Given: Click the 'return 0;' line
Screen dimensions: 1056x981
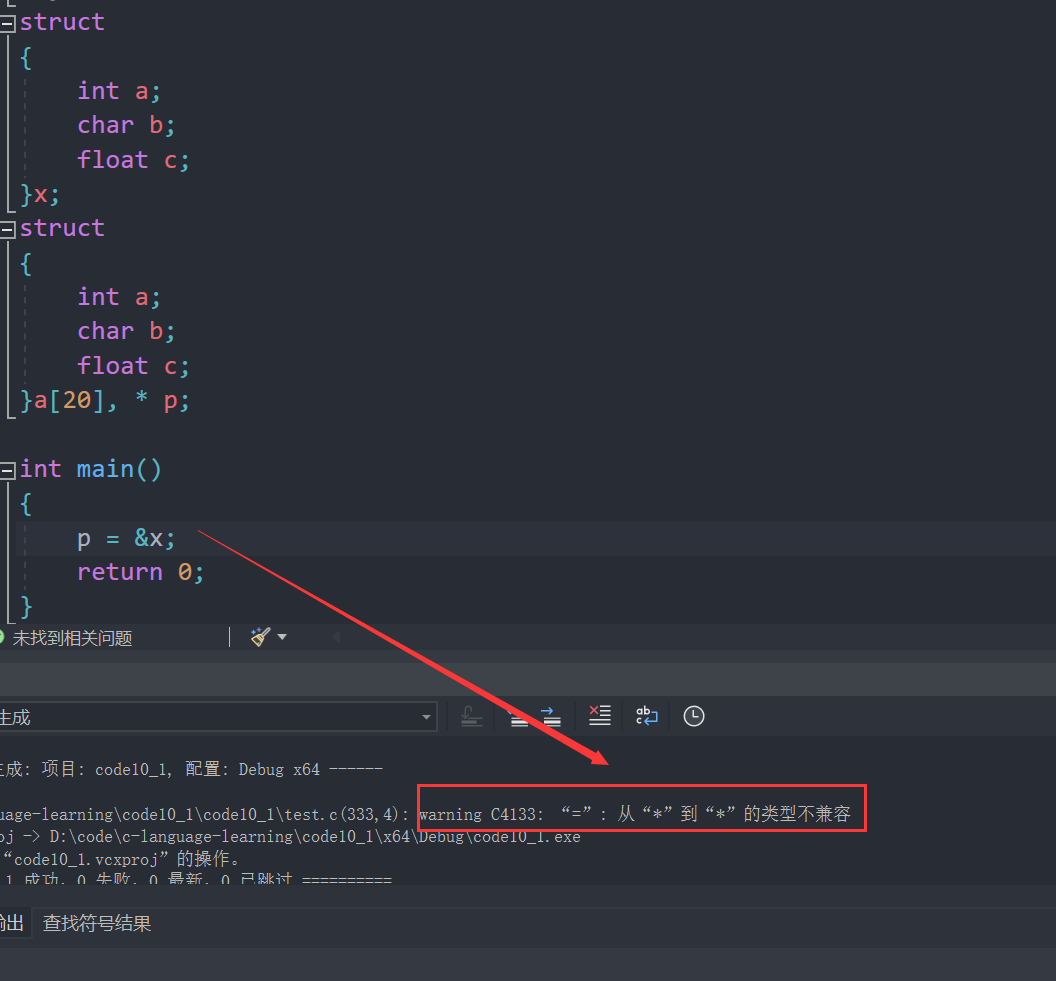Looking at the screenshot, I should click(x=140, y=572).
